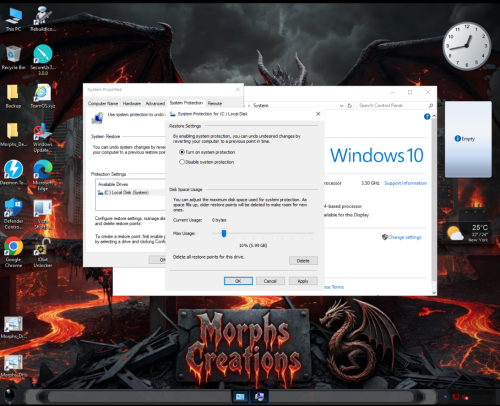Launch the Windows Update blocker shortcut
The width and height of the screenshot is (500, 406).
click(x=43, y=138)
